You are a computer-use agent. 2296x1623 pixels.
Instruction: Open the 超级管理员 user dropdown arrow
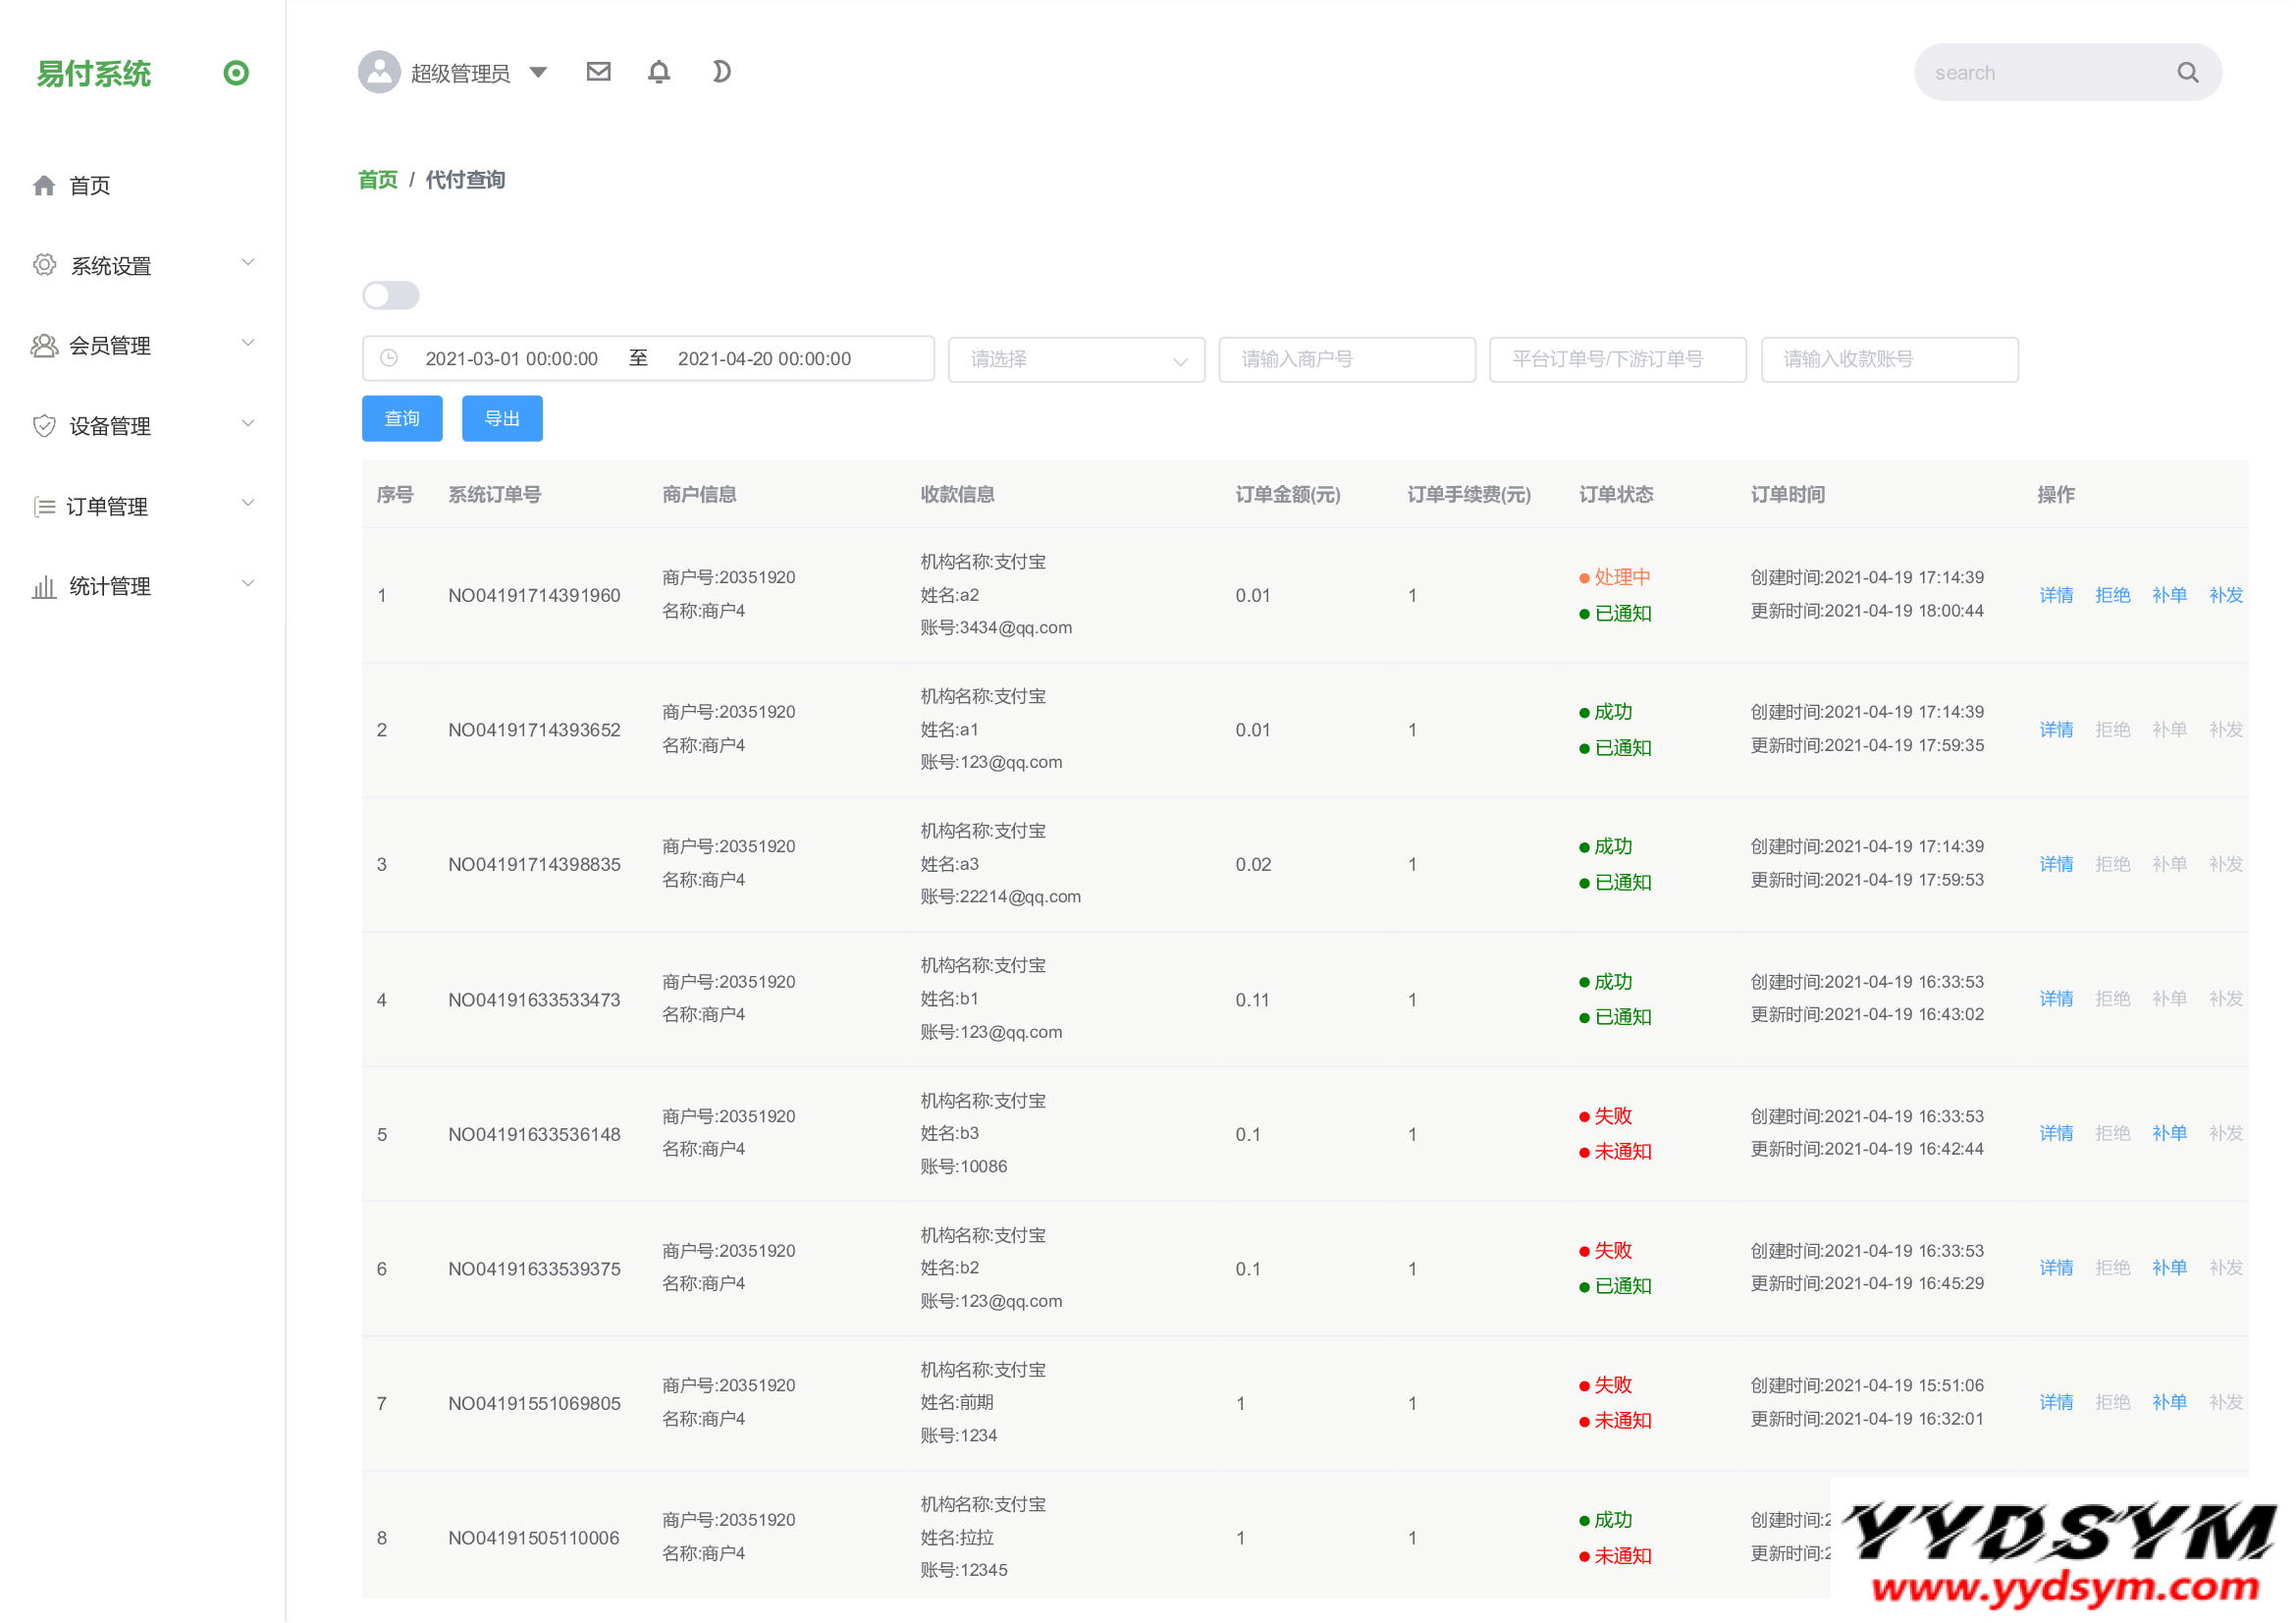[538, 72]
